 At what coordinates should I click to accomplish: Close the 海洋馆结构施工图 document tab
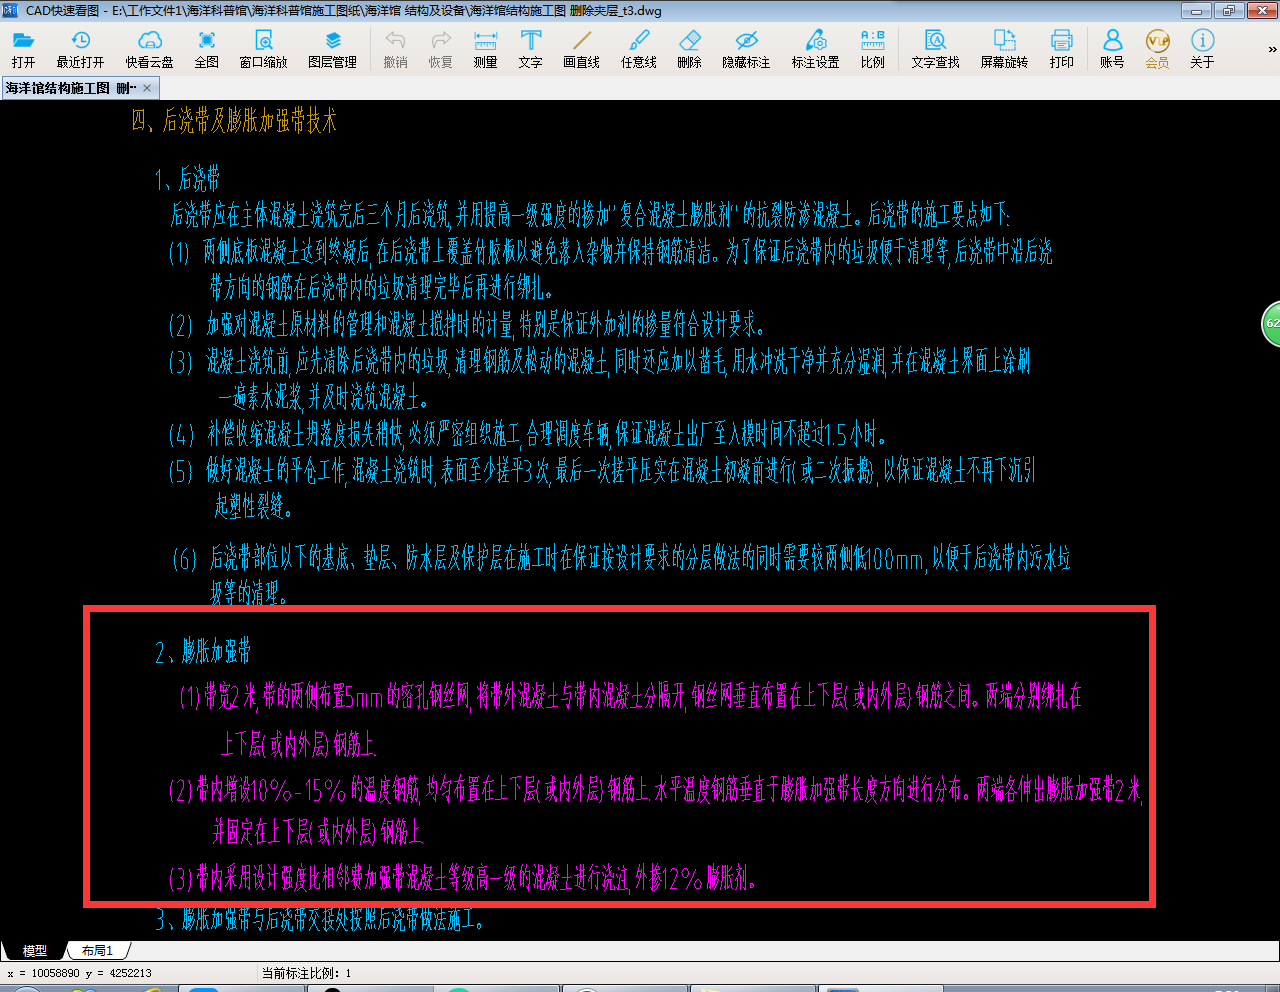pyautogui.click(x=148, y=88)
